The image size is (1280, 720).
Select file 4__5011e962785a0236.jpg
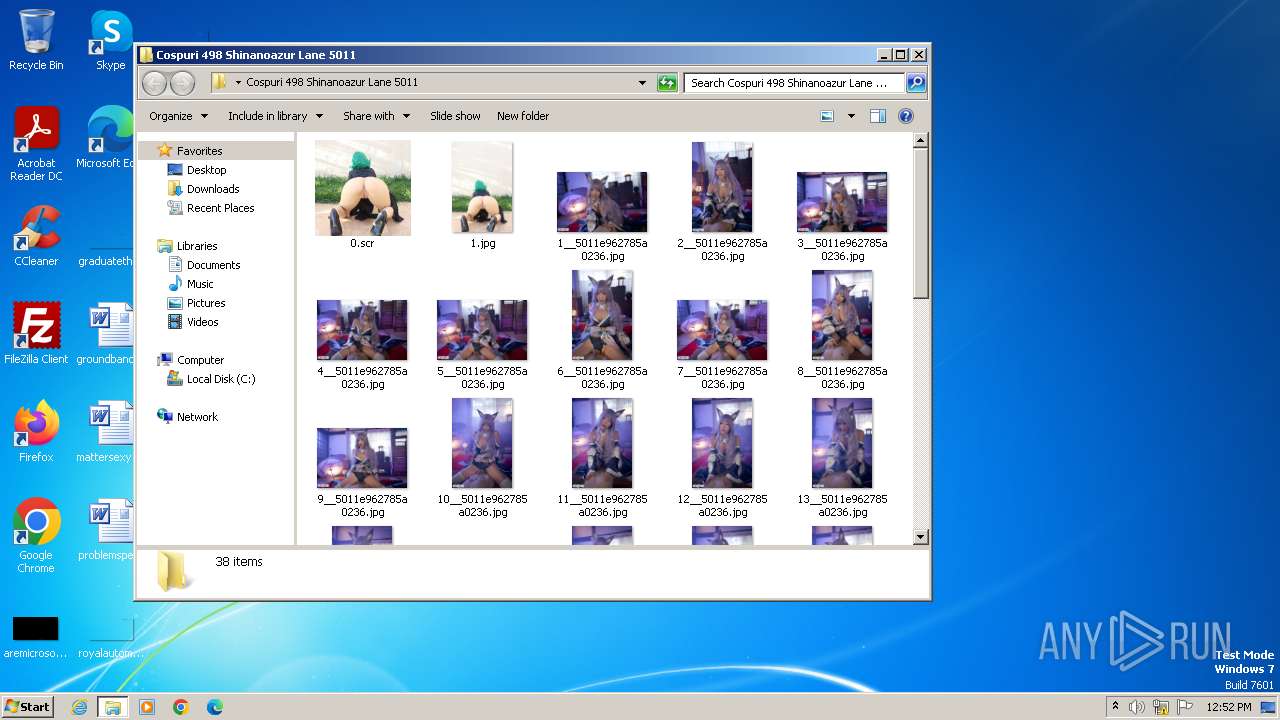362,344
